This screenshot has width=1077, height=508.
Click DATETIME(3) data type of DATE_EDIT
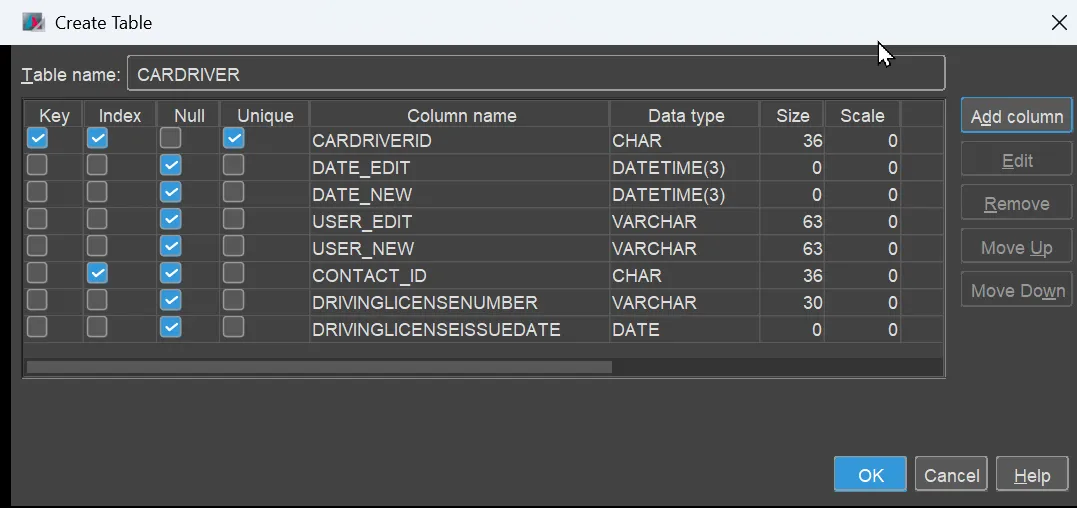coord(684,168)
